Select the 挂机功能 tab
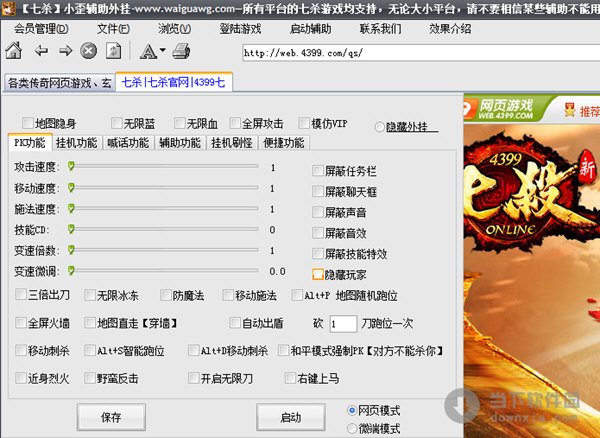This screenshot has height=438, width=600. [77, 143]
